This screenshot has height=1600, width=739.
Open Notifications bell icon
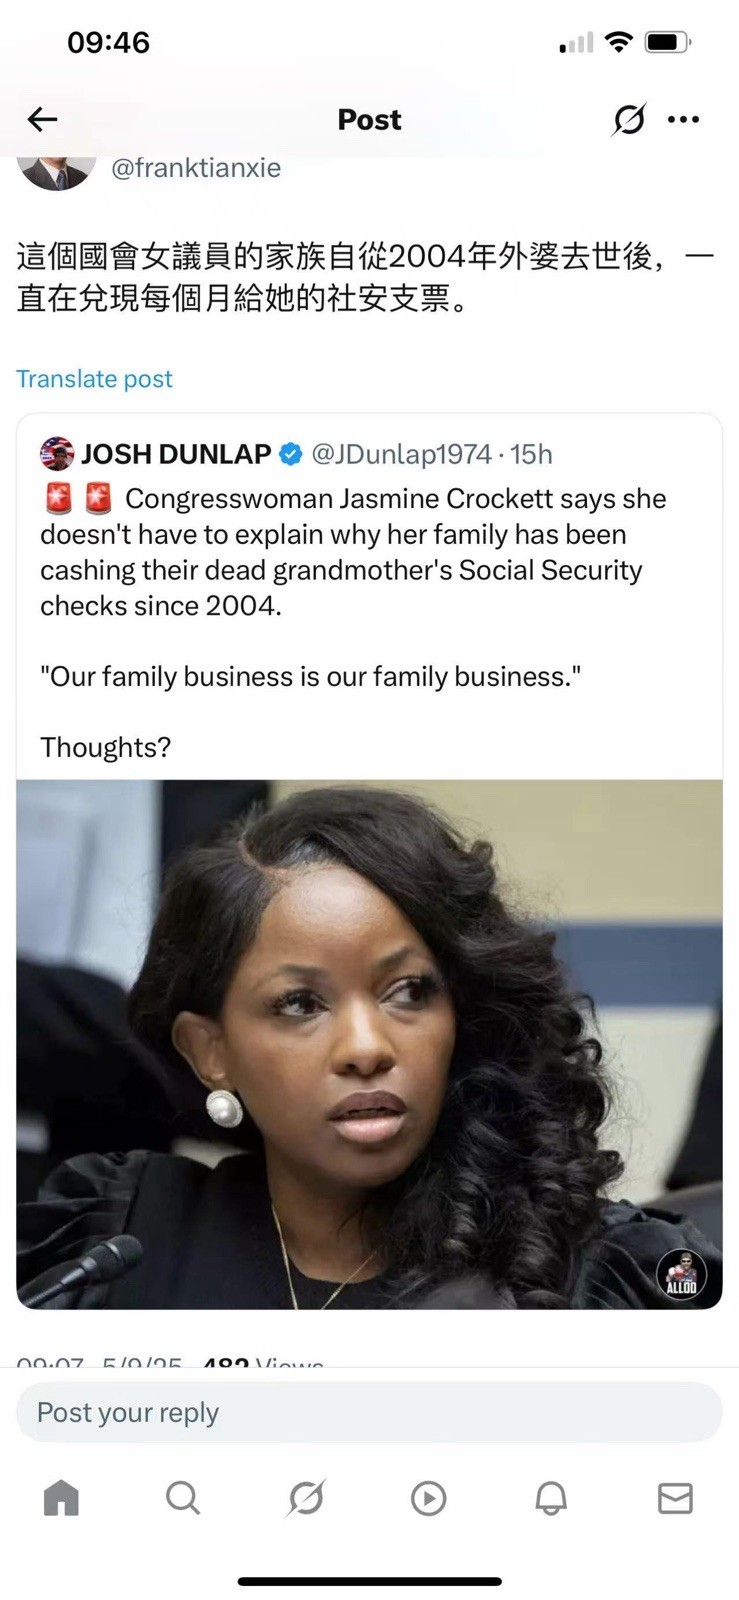tap(551, 1498)
